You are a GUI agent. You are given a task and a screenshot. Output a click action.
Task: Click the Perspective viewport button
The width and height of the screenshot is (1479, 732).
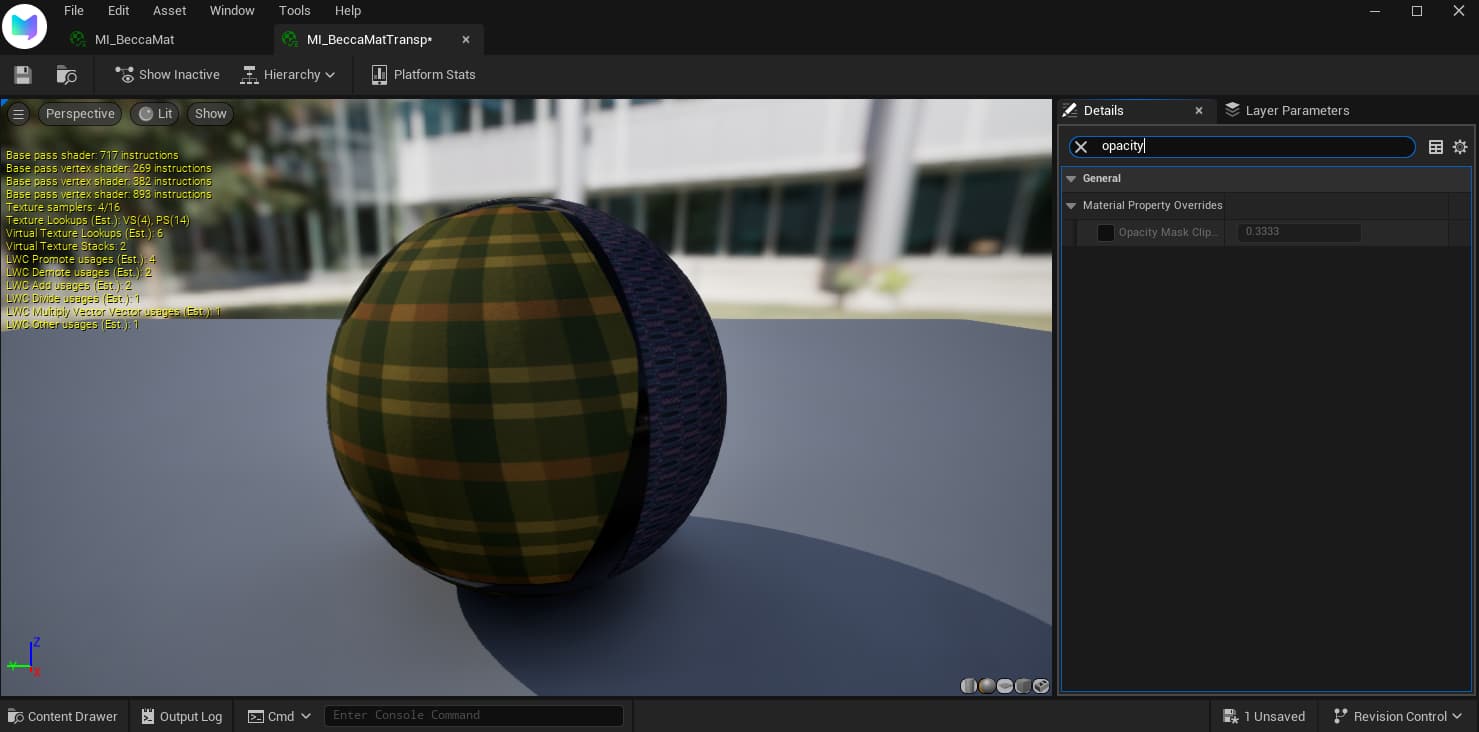[80, 114]
